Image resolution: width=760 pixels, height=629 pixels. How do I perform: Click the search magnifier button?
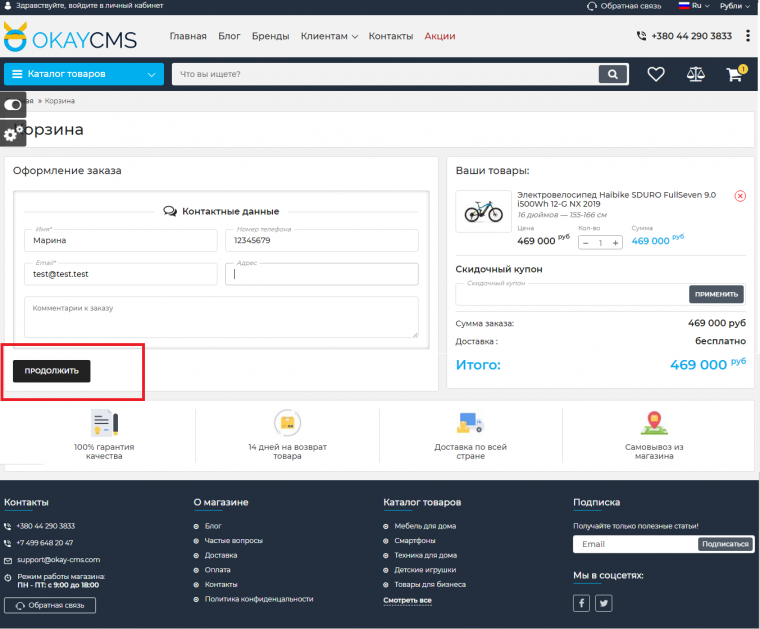tap(612, 74)
